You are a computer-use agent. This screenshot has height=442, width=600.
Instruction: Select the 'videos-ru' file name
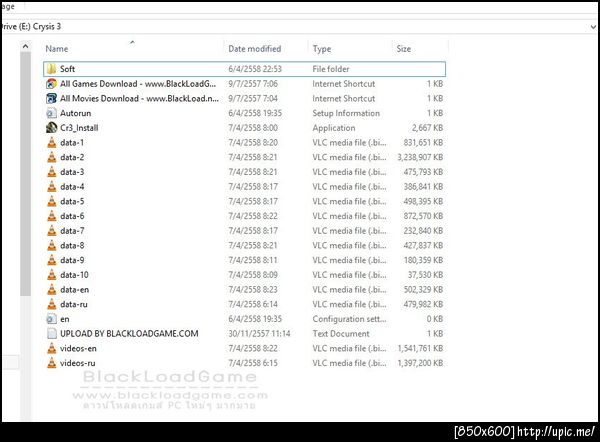click(x=78, y=363)
